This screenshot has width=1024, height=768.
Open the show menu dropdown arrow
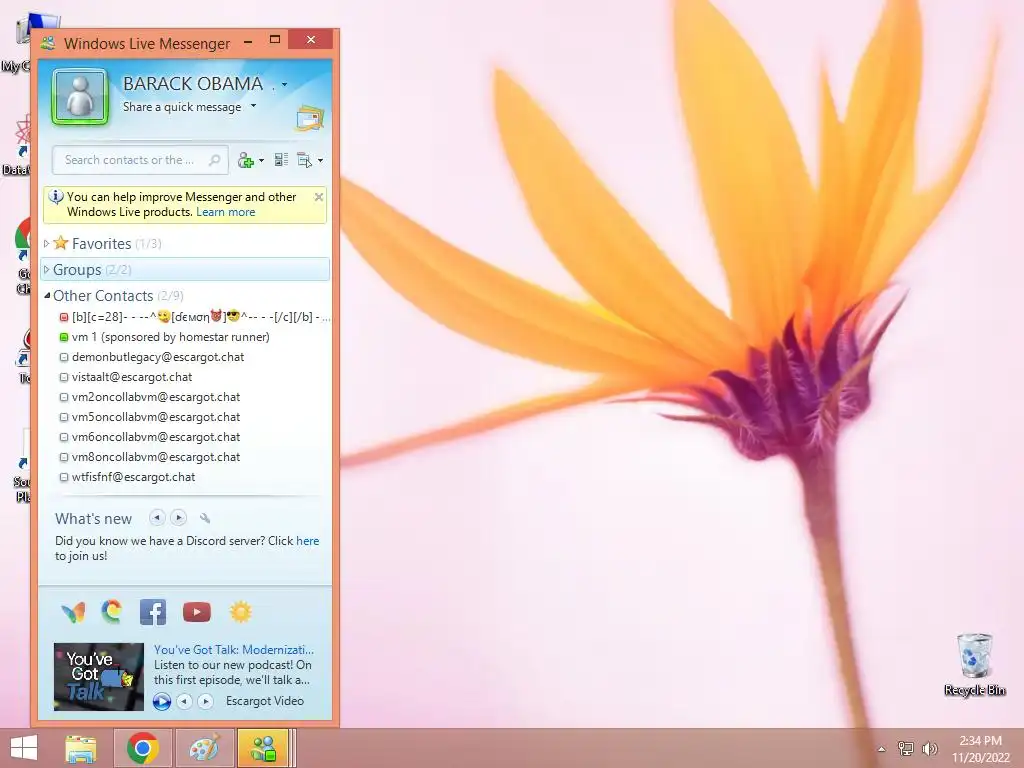[320, 161]
